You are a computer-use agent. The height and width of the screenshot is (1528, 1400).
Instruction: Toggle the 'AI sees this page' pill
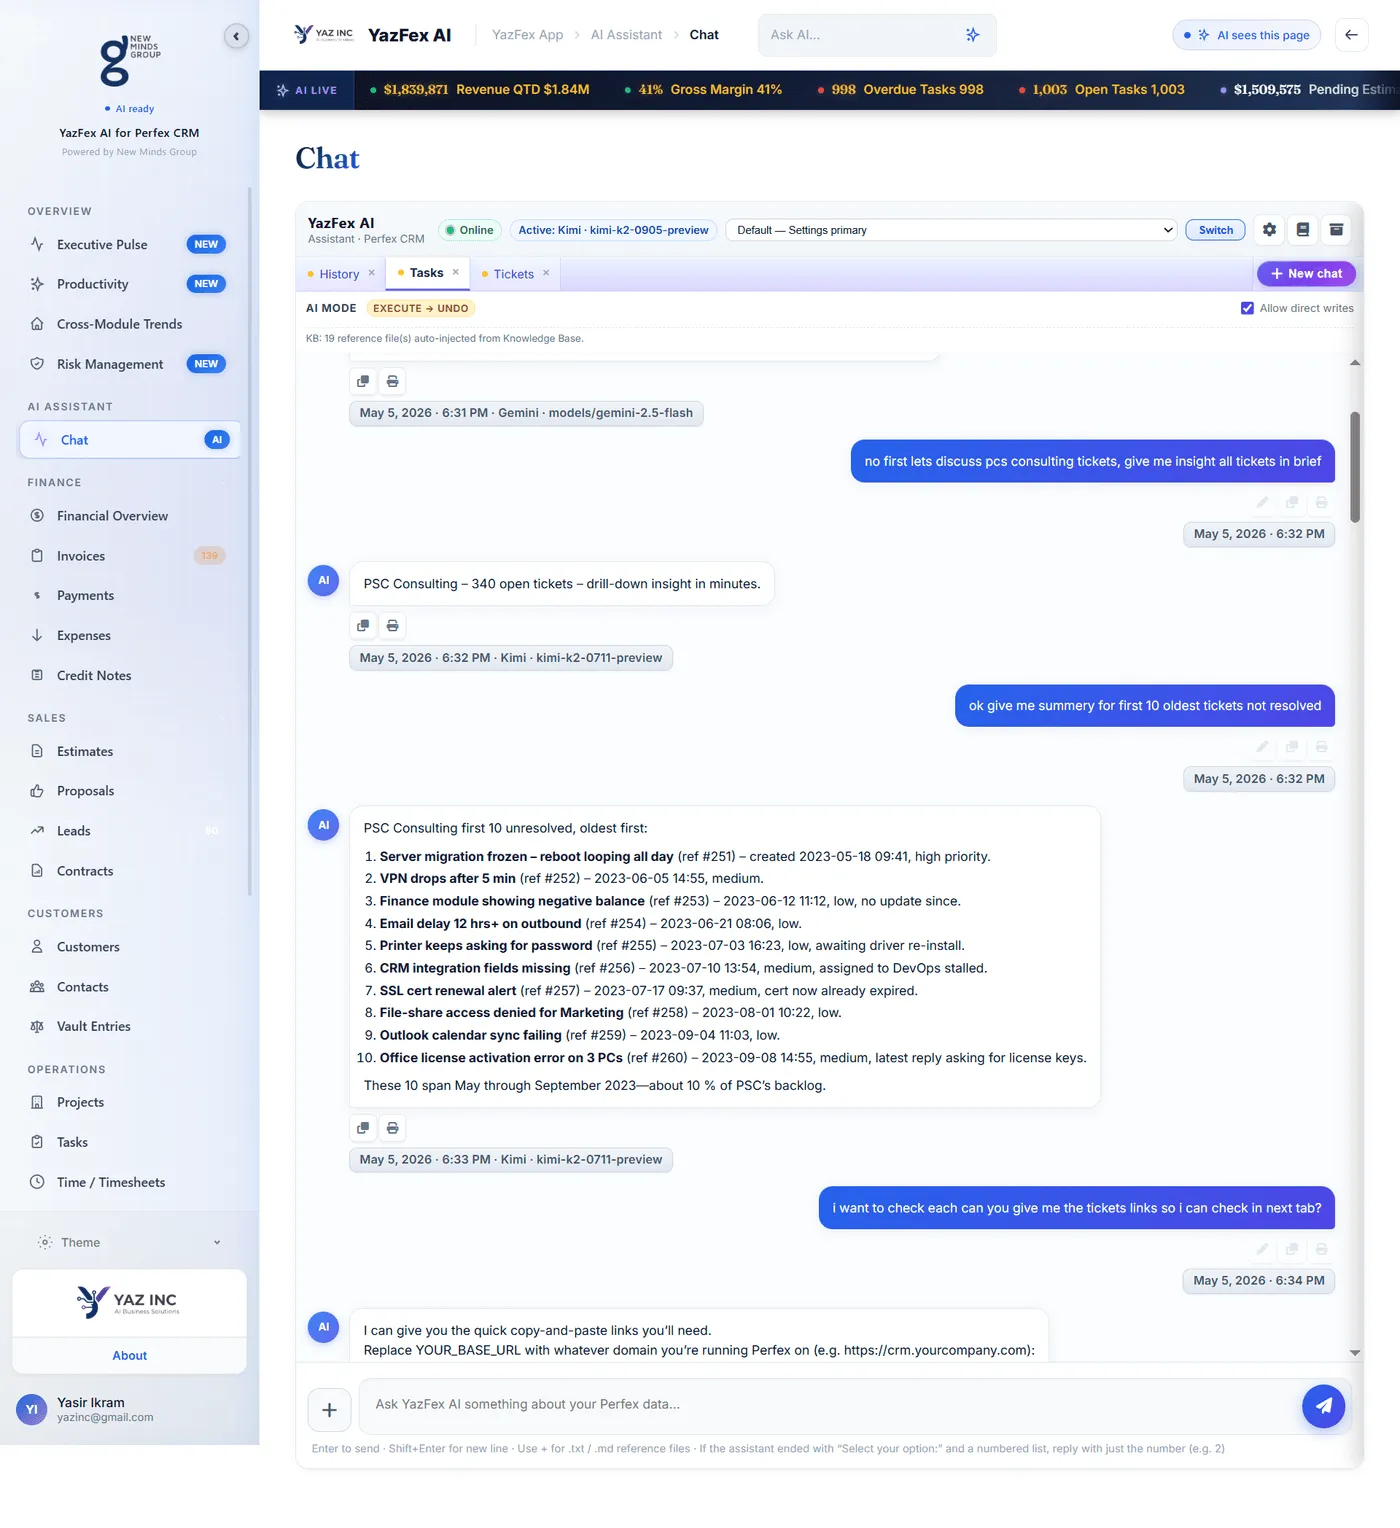[1247, 35]
